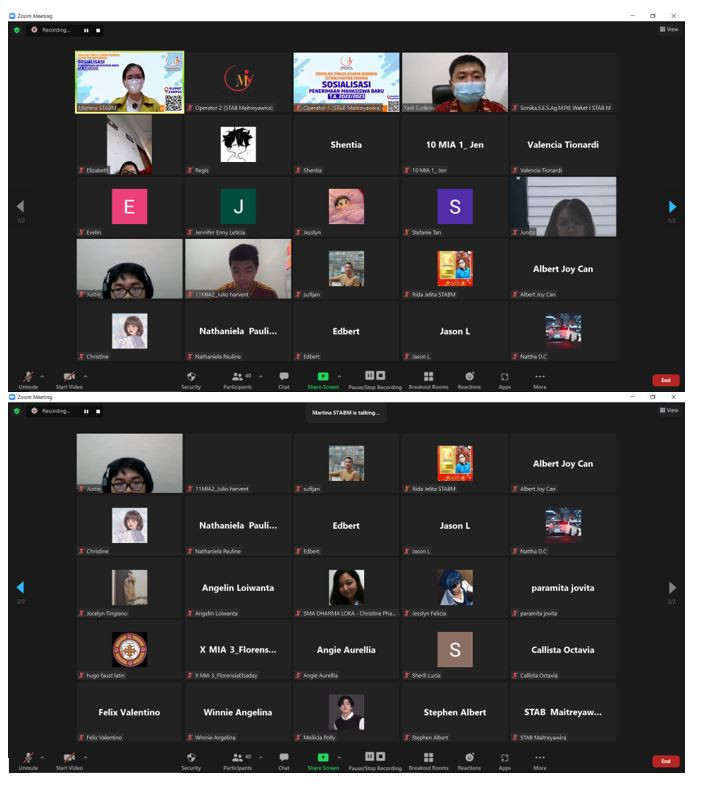Unmute the microphone in the top Zoom window
The image size is (704, 788).
tap(28, 378)
